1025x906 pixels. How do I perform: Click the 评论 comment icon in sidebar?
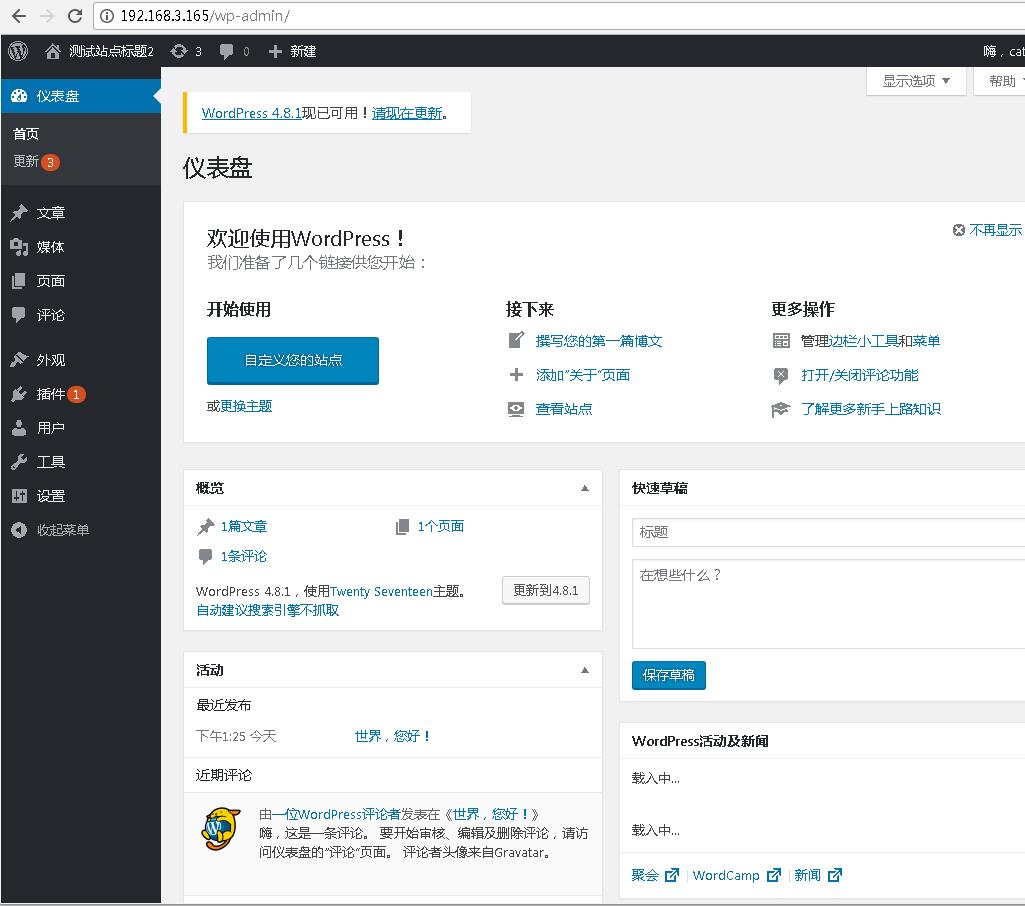[19, 314]
